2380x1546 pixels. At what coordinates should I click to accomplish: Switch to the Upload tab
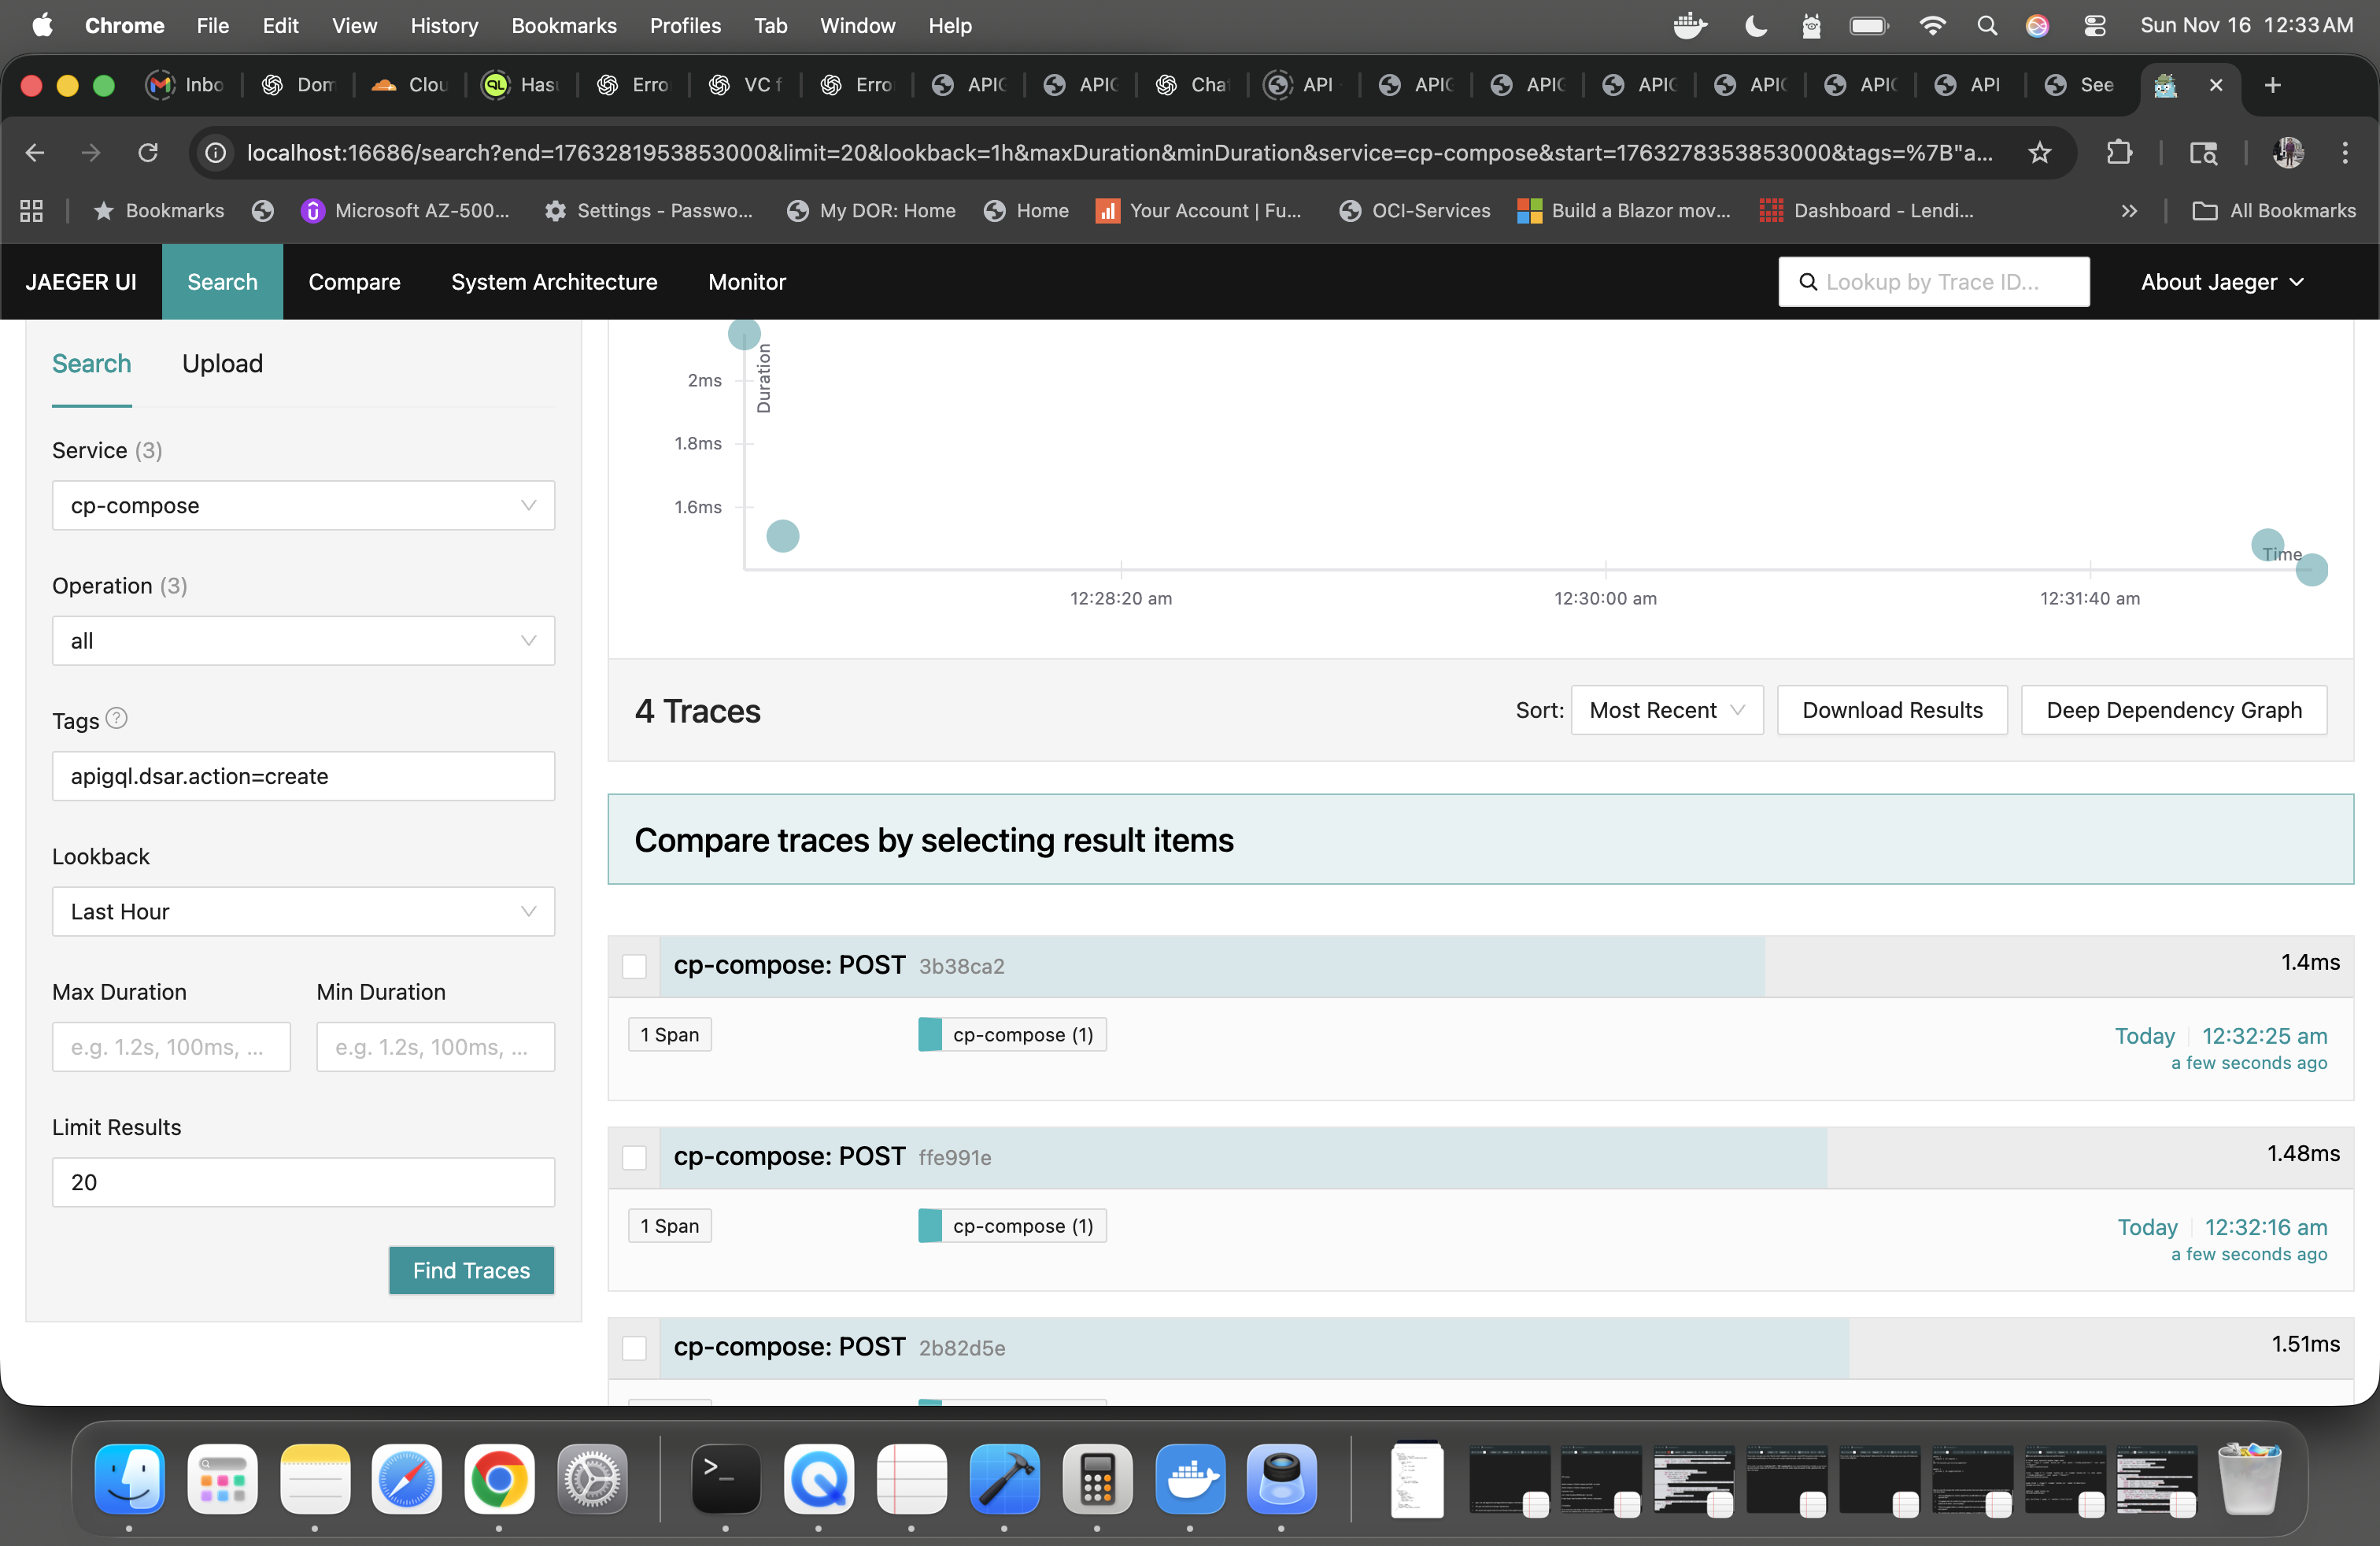tap(222, 363)
